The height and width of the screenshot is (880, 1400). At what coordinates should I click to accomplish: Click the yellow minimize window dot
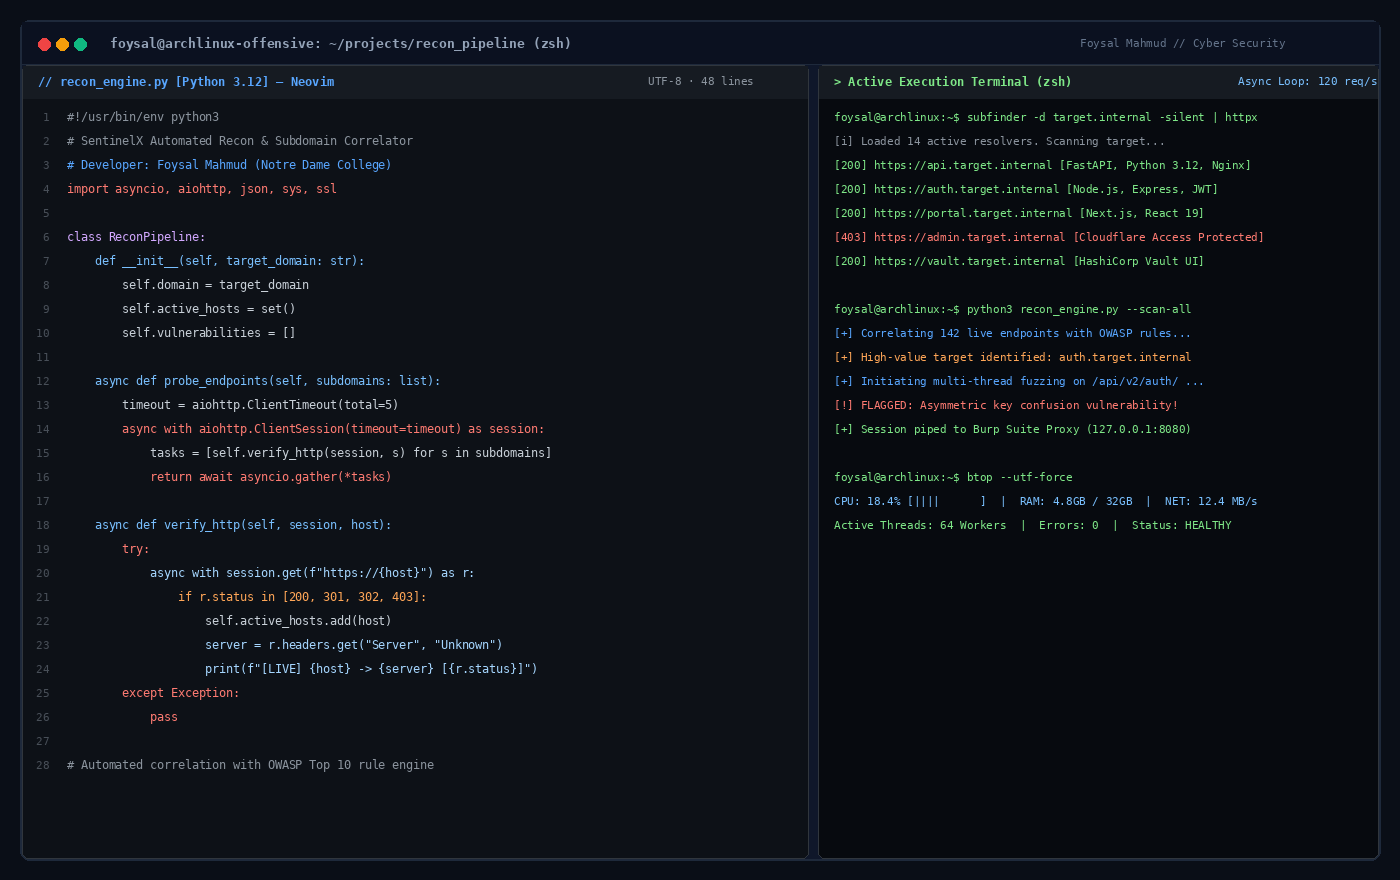[62, 44]
